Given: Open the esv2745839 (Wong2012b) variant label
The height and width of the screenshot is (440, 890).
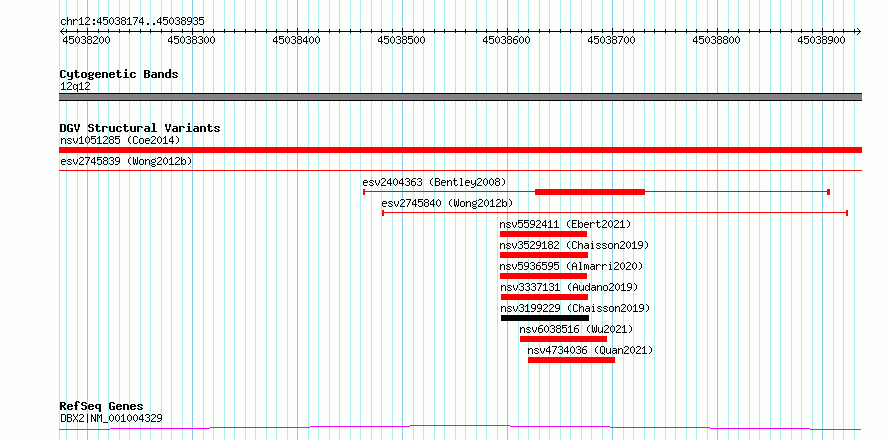Looking at the screenshot, I should (125, 161).
